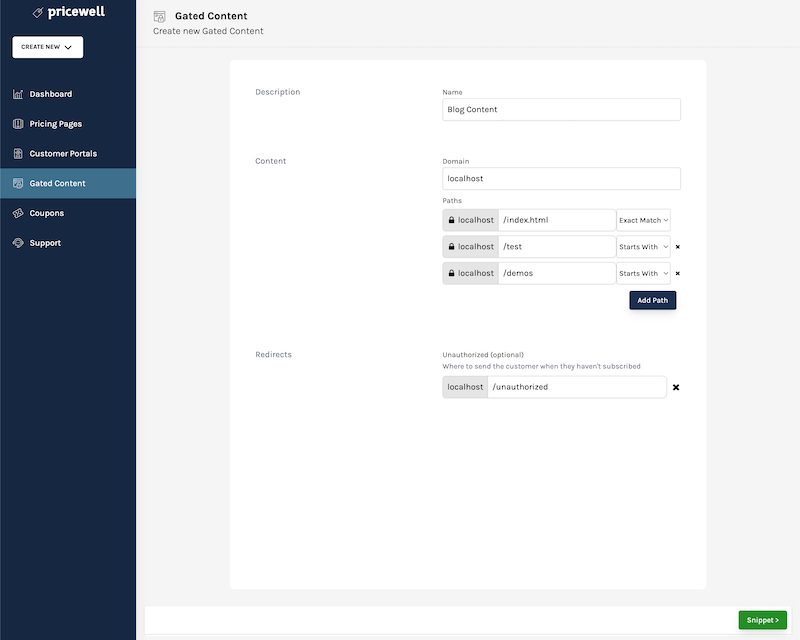This screenshot has height=640, width=800.
Task: Edit the Domain field containing localhost
Action: click(561, 179)
